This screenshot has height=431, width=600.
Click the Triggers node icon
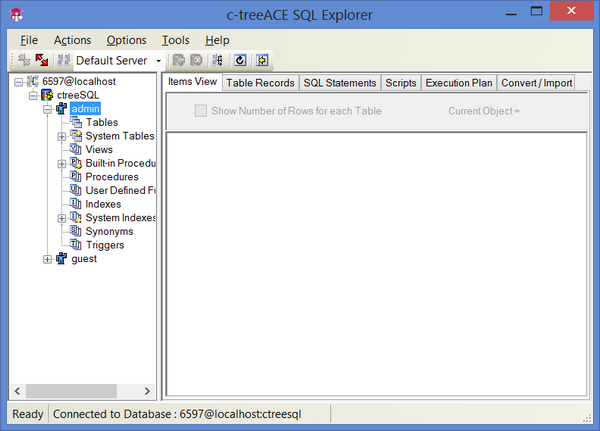pos(76,245)
